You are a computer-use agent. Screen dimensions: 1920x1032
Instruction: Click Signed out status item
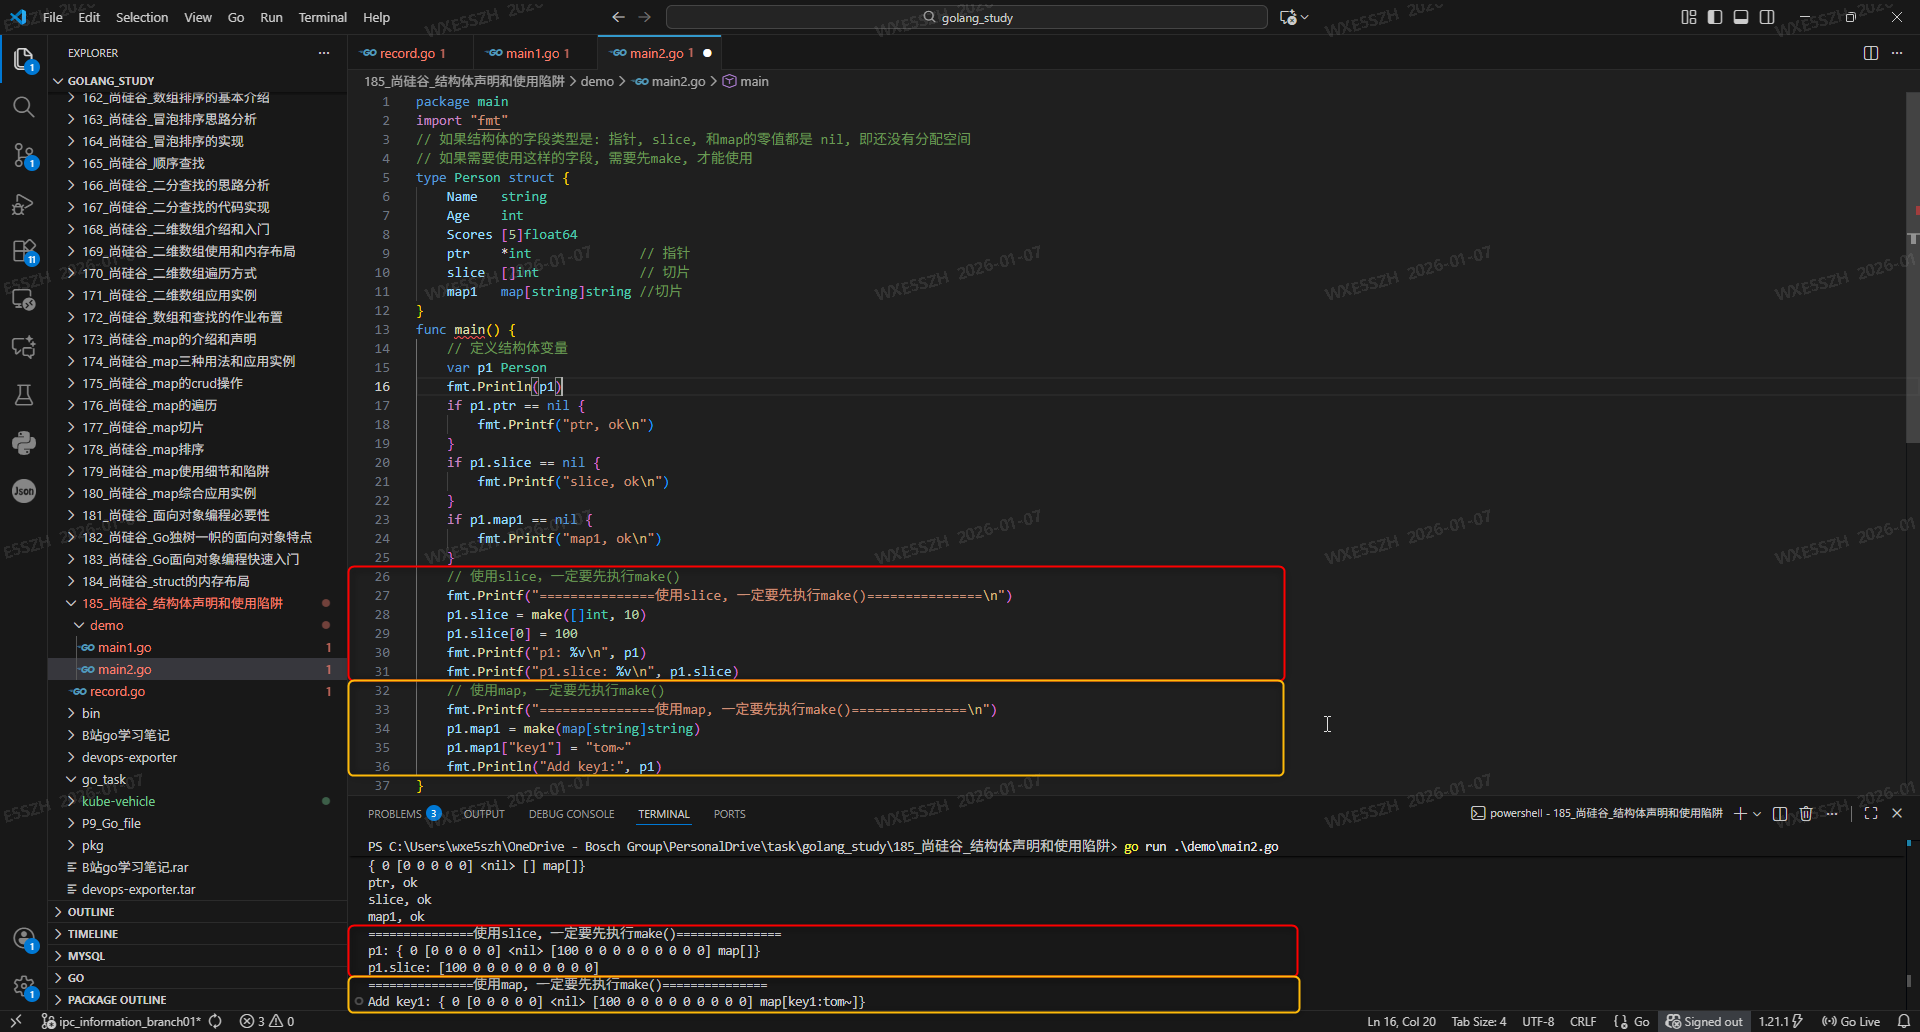tap(1705, 1021)
